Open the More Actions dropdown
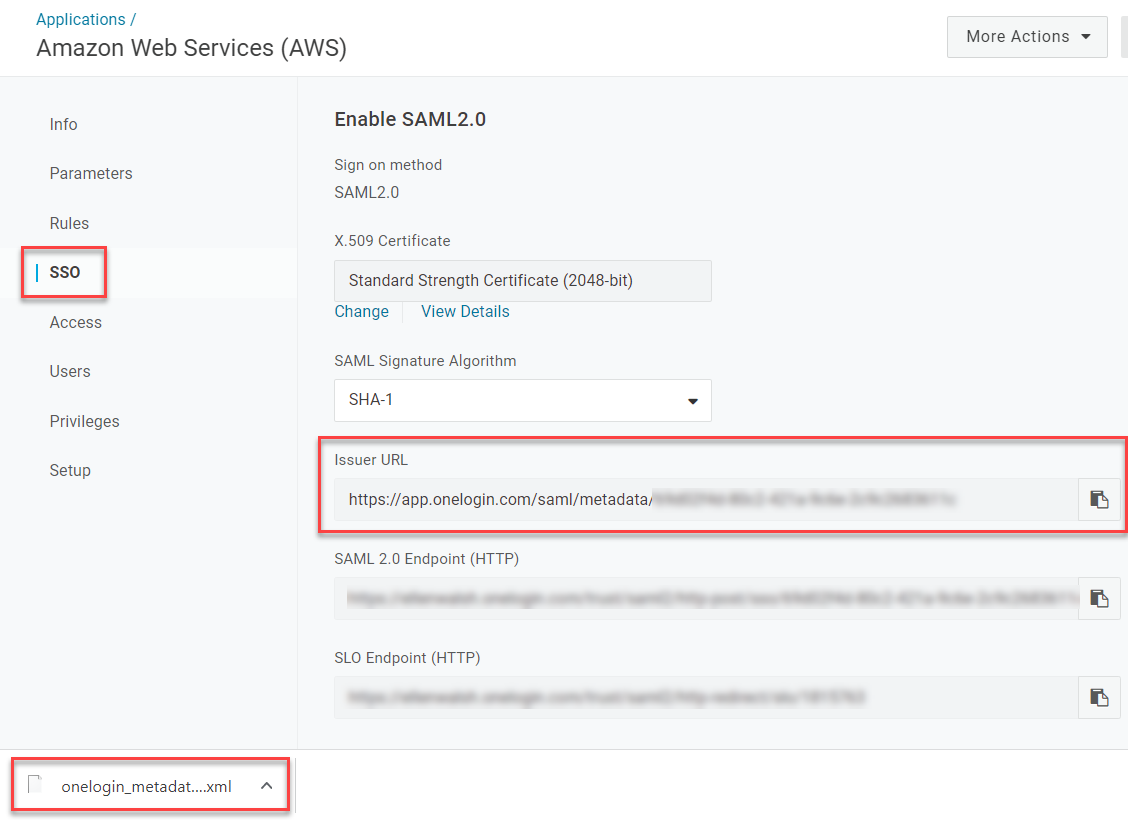Screen dimensions: 1128x820 (1027, 37)
